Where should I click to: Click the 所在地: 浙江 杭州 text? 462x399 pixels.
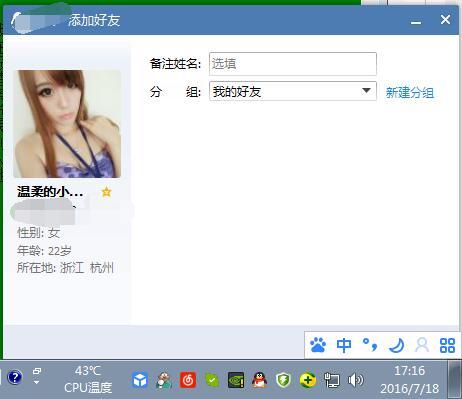65,268
